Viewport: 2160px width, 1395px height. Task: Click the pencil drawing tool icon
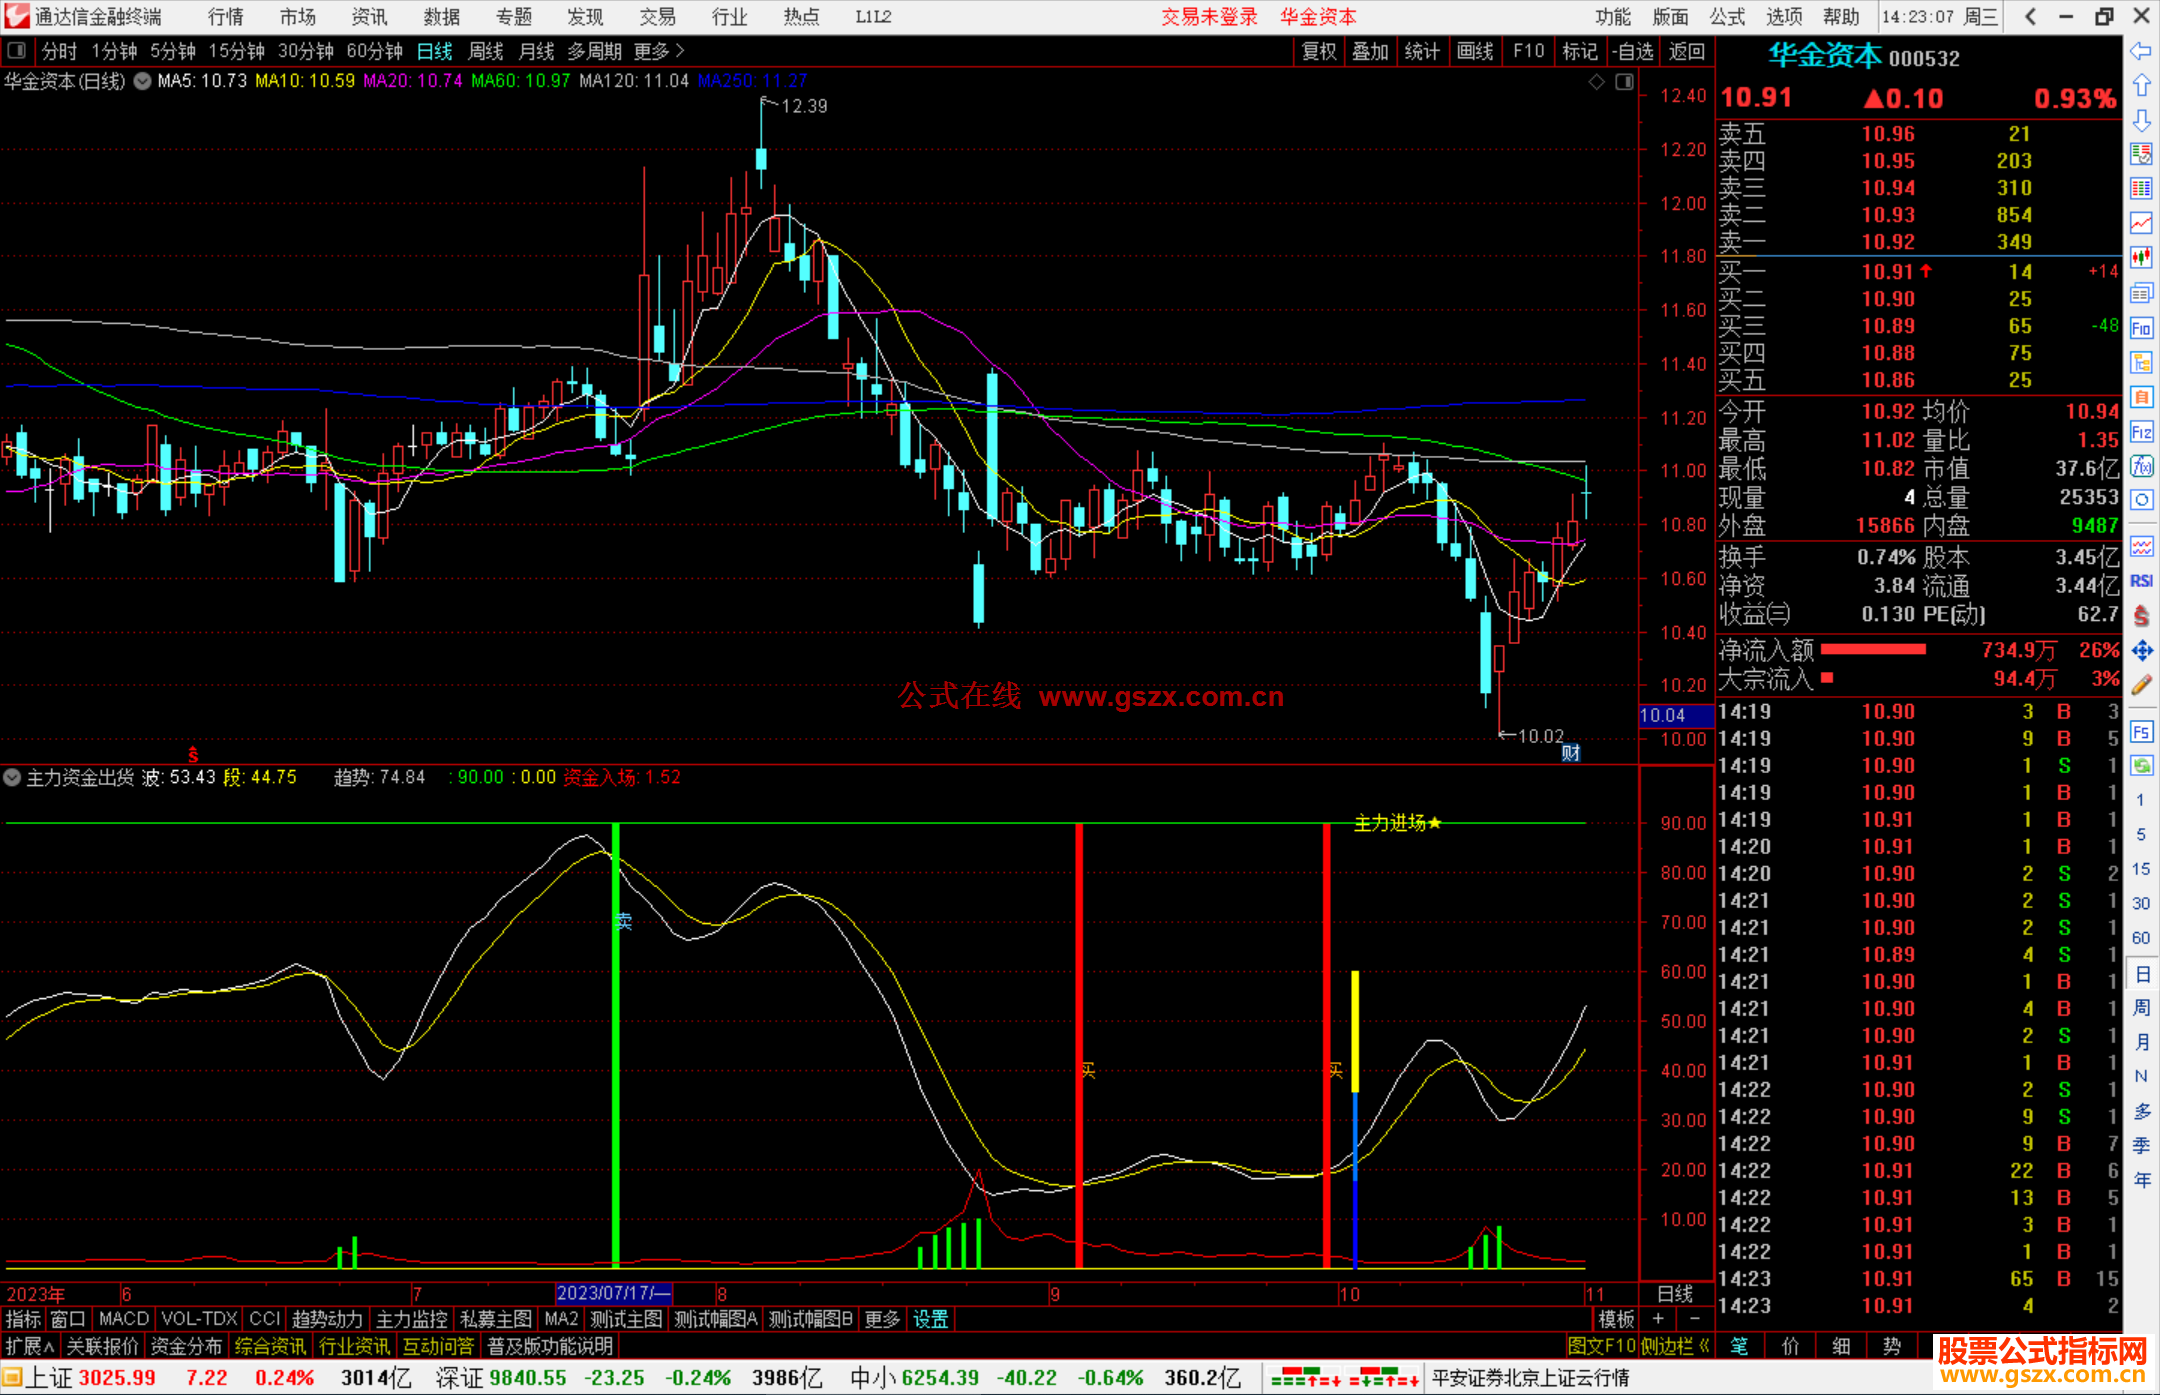coord(2141,686)
